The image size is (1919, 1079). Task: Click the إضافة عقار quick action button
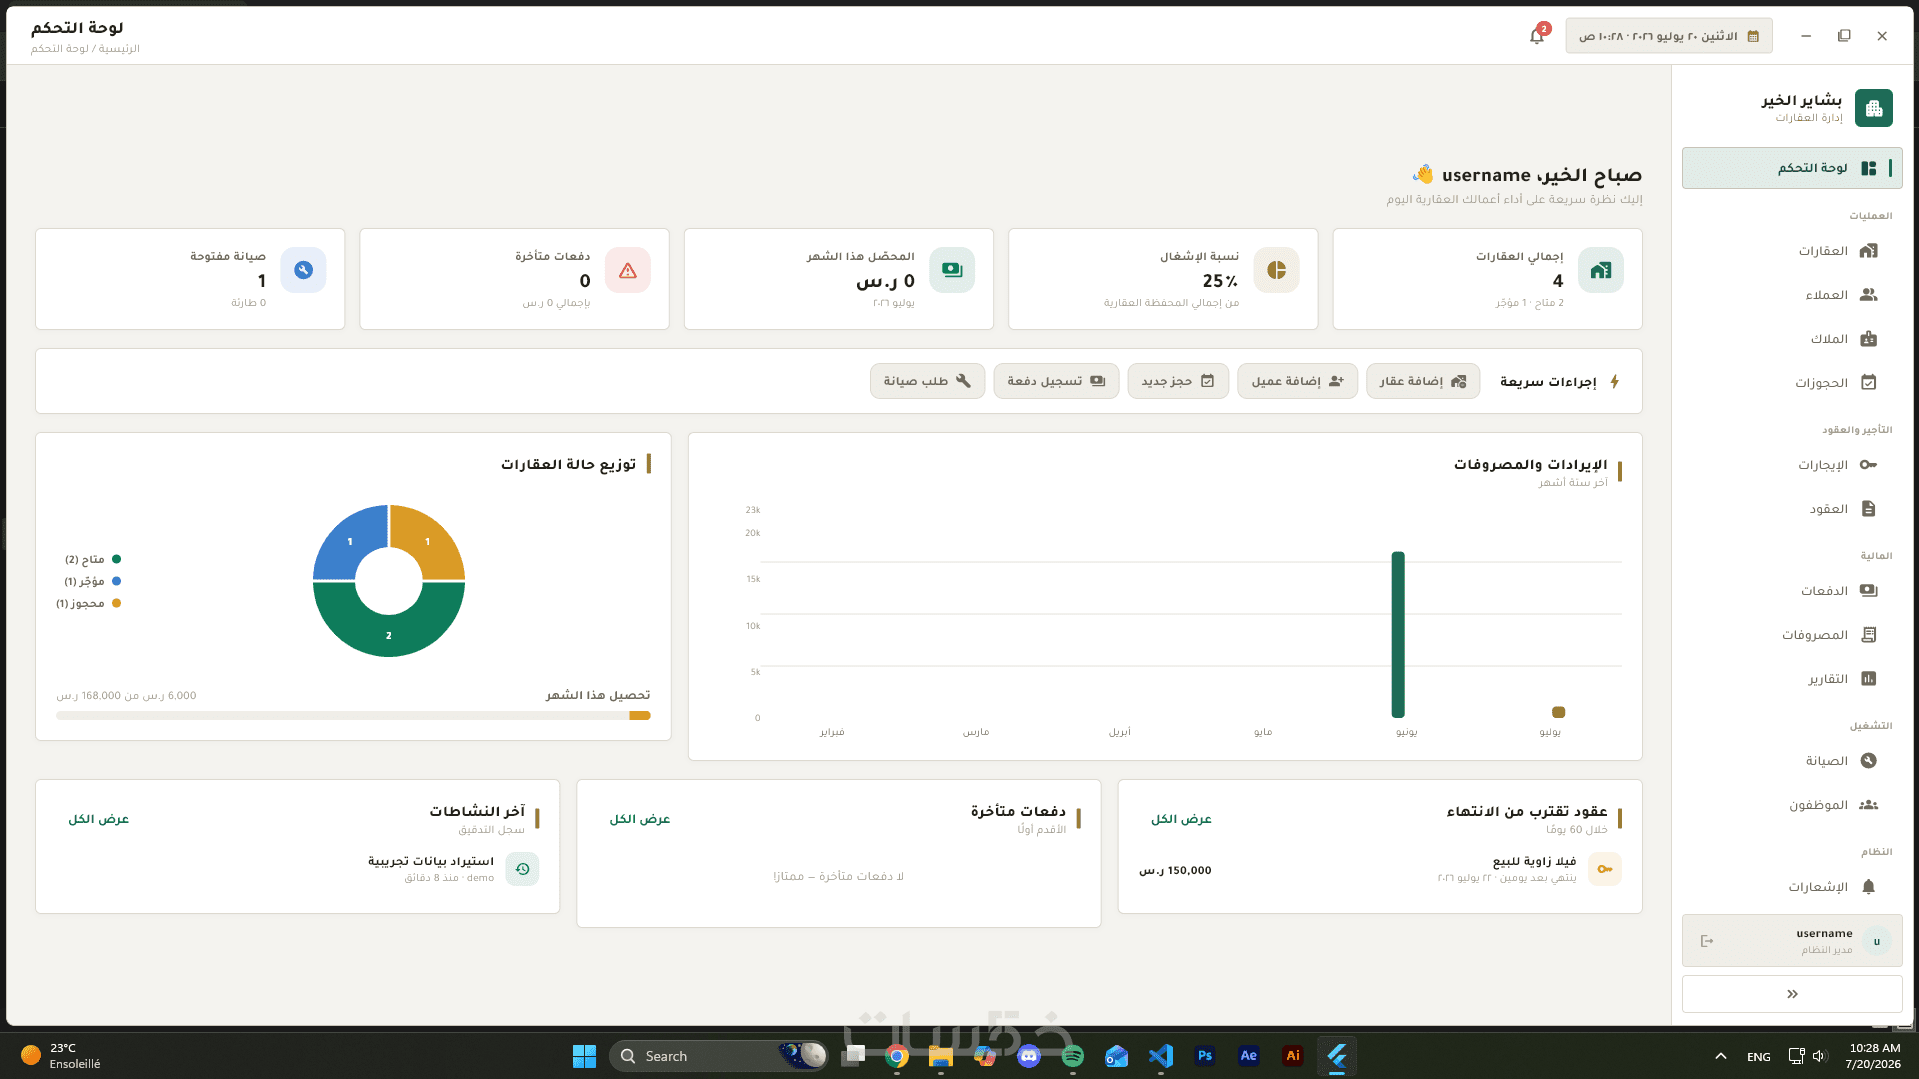[1423, 381]
